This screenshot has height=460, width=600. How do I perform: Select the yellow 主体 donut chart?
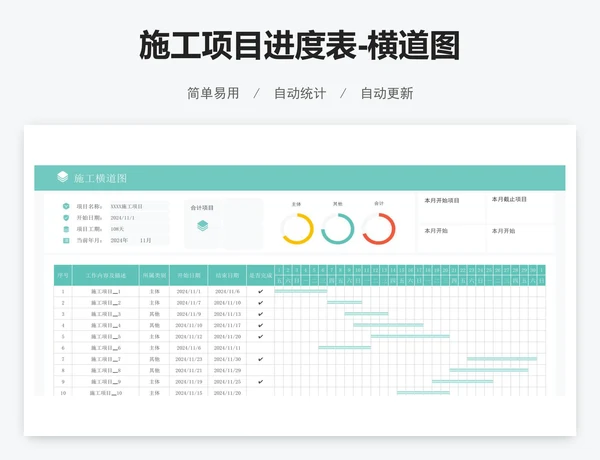pyautogui.click(x=297, y=228)
